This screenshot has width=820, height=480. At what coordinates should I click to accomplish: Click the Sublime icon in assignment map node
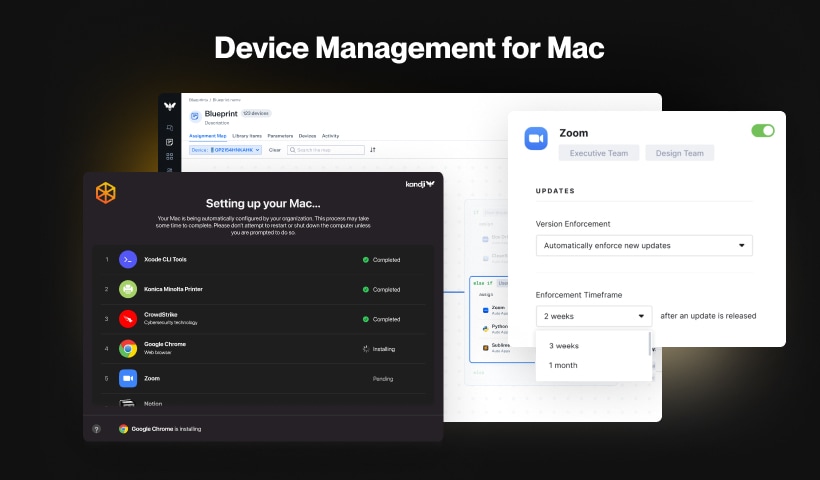pyautogui.click(x=485, y=348)
